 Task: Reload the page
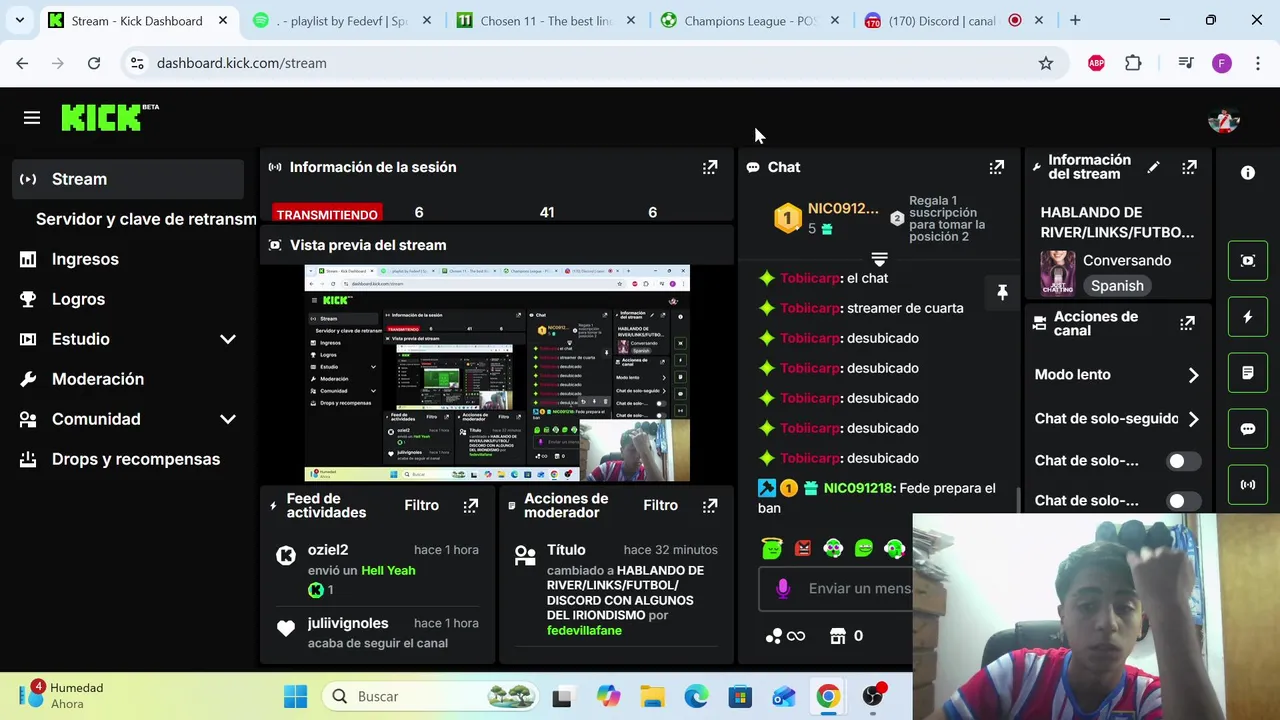(x=94, y=63)
